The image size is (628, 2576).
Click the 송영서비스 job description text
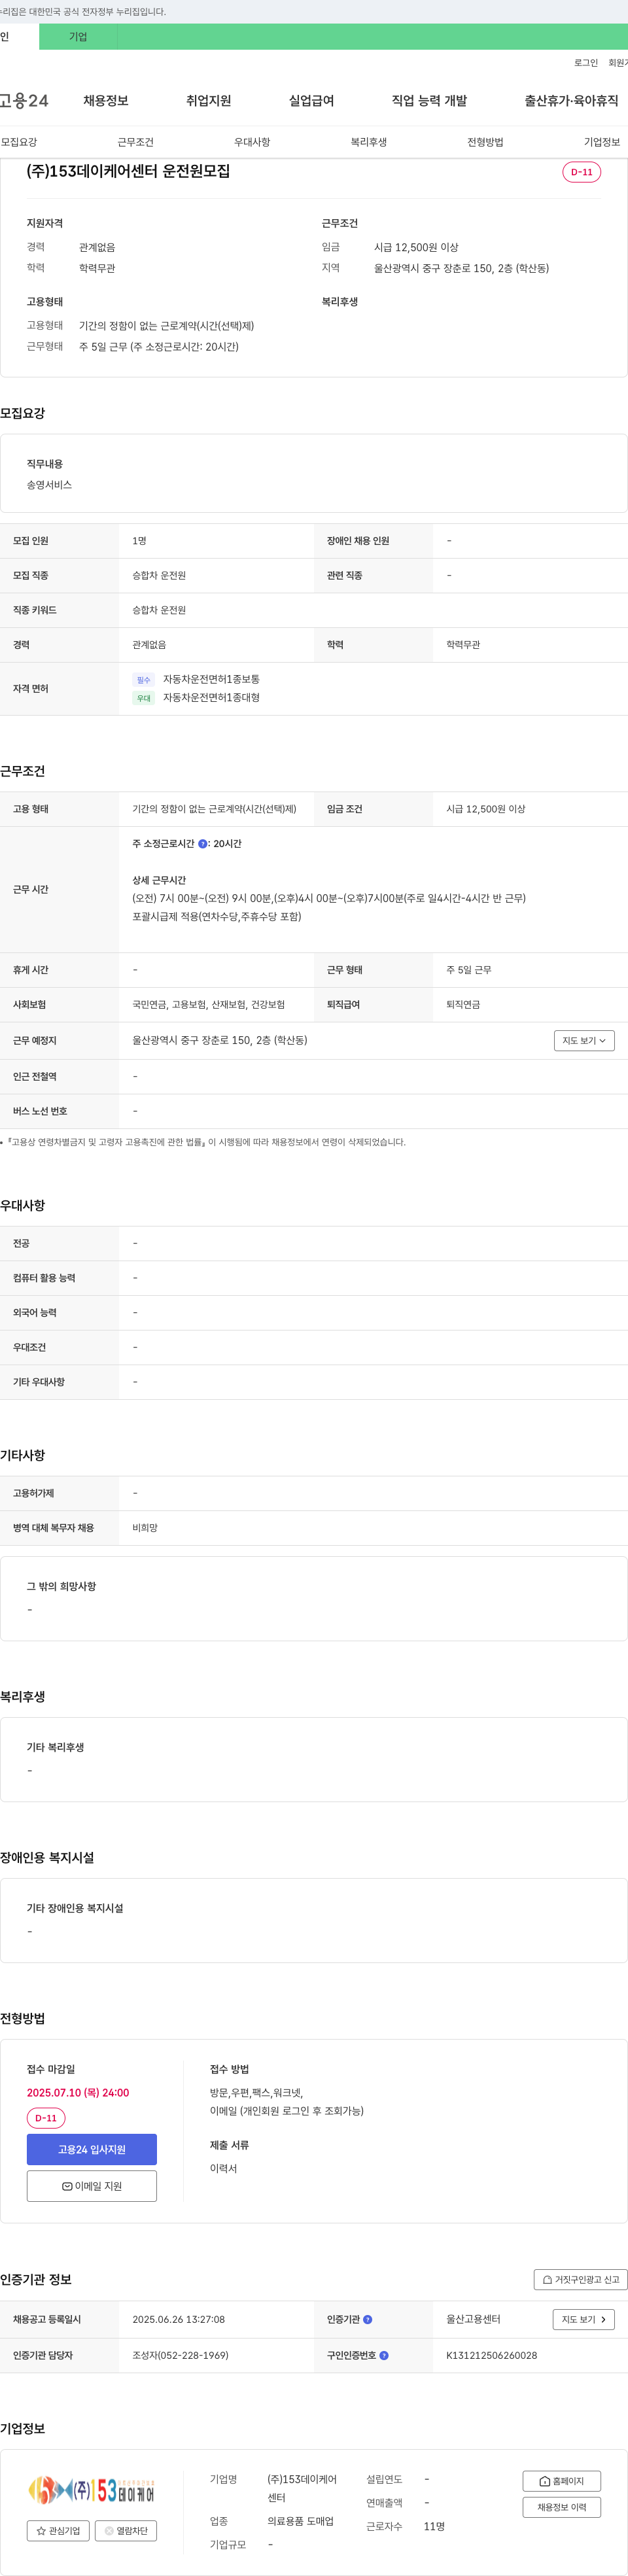49,485
